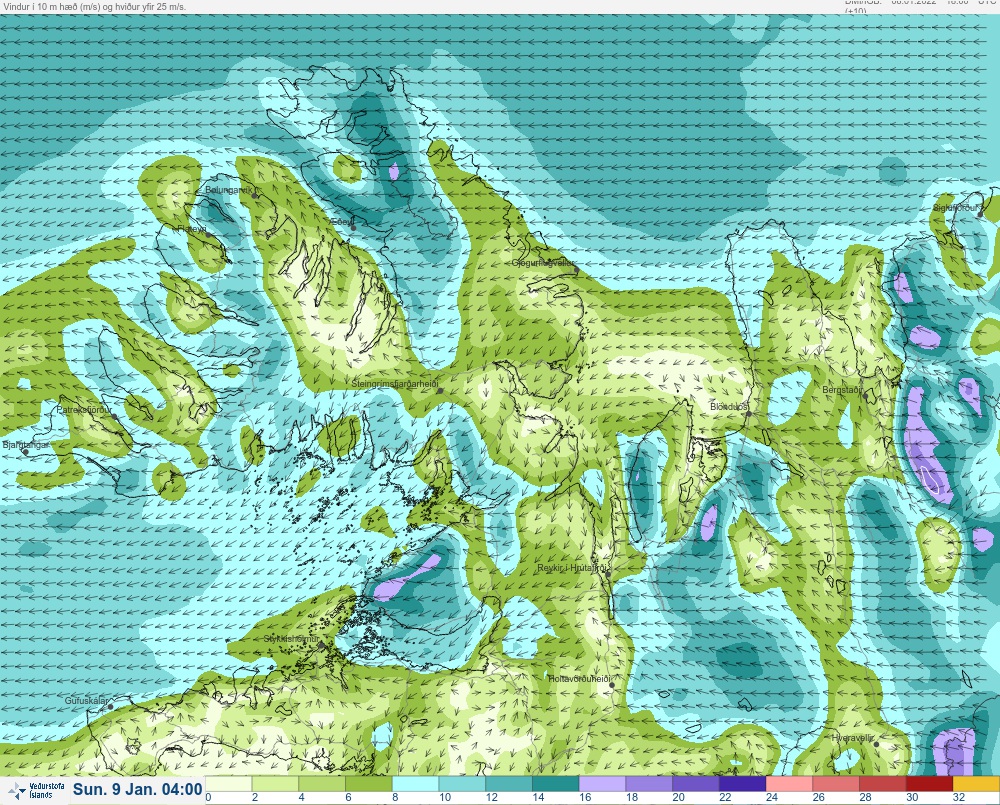Click the 0–2 m/s pale yellow legend swatch
The image size is (1000, 805).
coord(228,783)
